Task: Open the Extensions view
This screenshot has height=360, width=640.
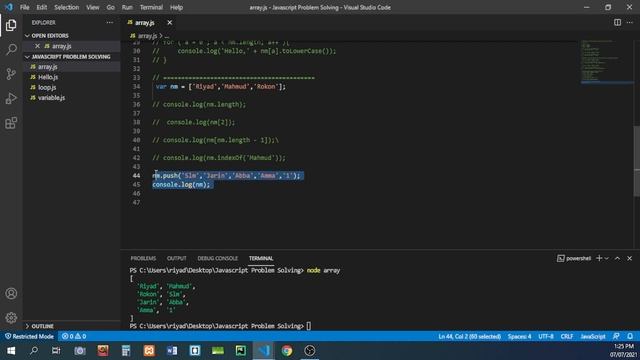Action: (x=11, y=123)
